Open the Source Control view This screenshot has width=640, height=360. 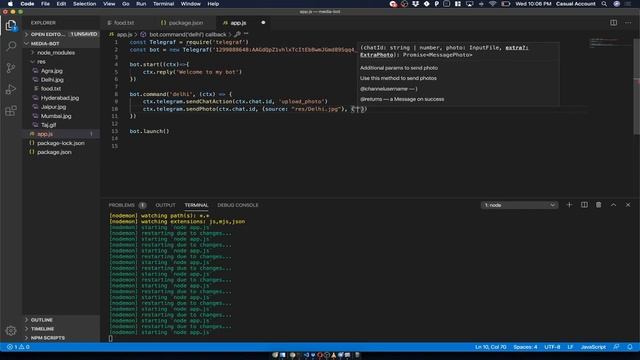click(x=11, y=67)
